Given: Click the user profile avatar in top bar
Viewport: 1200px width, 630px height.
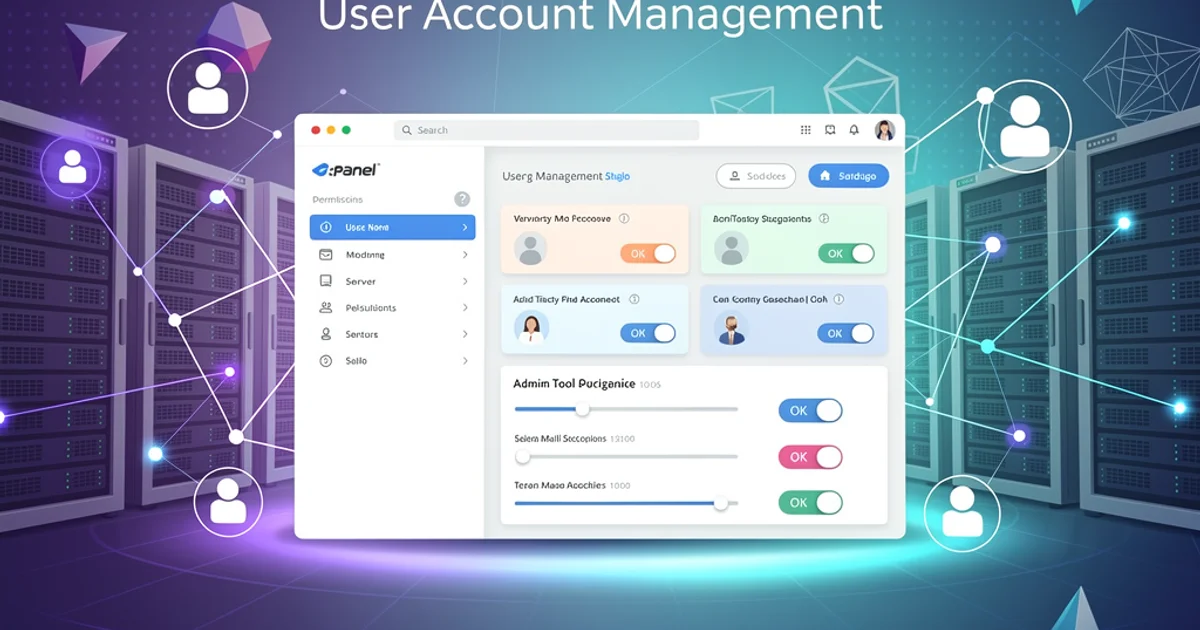Looking at the screenshot, I should [x=884, y=130].
